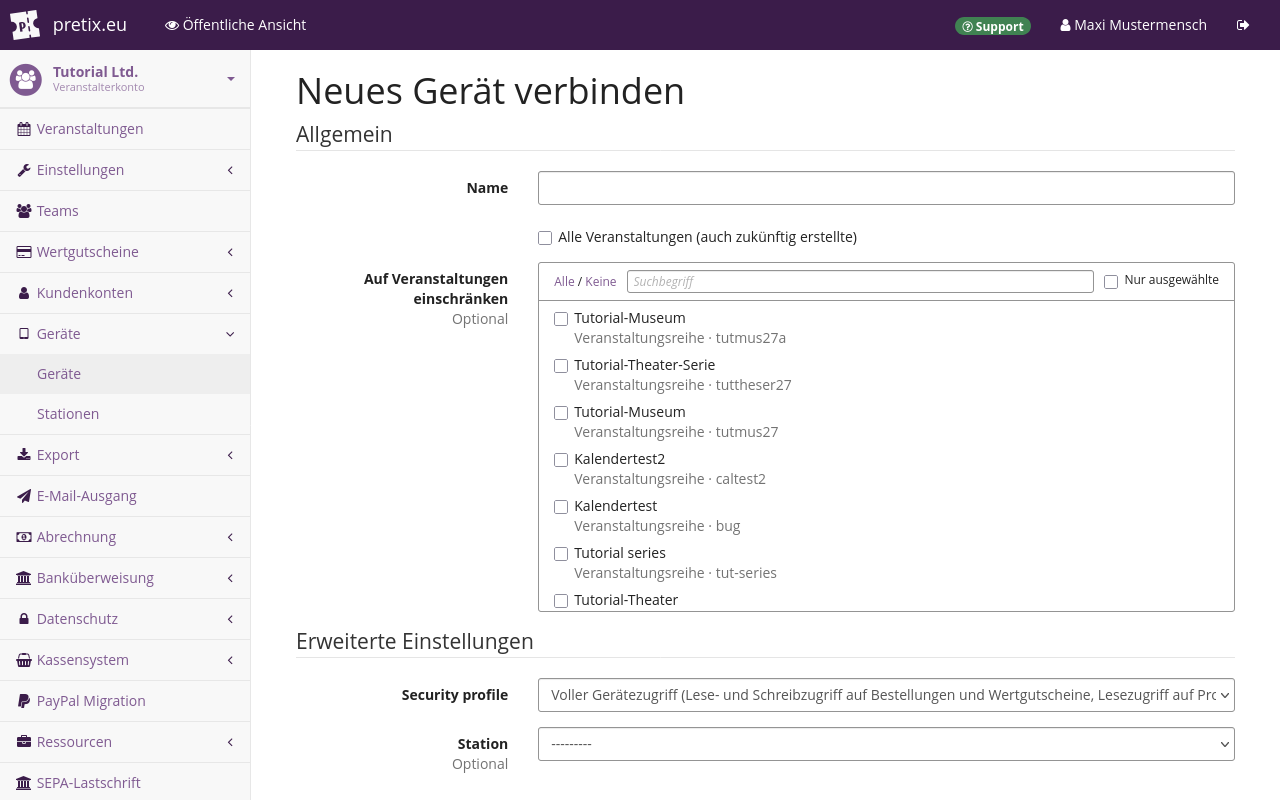Check the Kalendertest bug event checkbox
This screenshot has width=1280, height=800.
(x=561, y=507)
